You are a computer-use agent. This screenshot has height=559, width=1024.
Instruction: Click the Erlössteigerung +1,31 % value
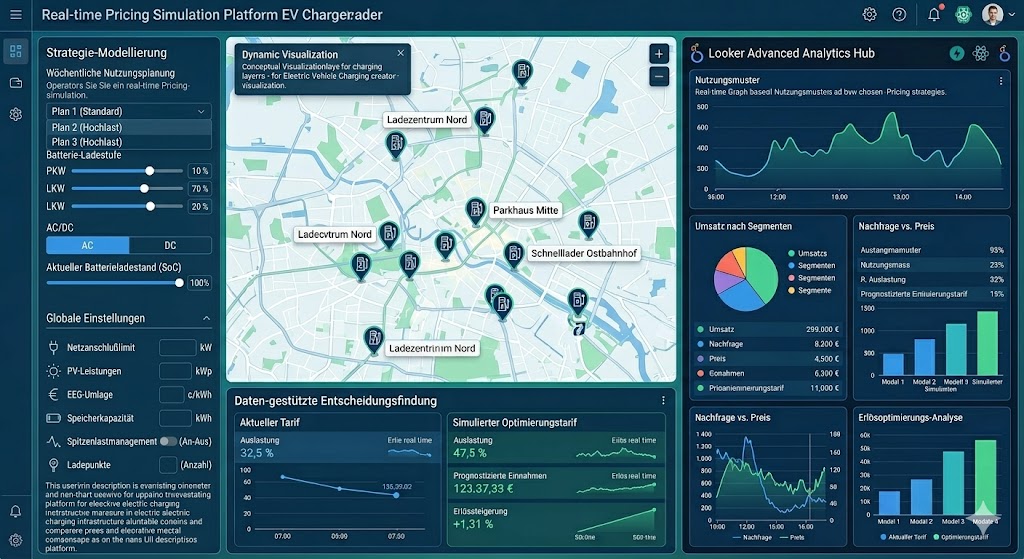pyautogui.click(x=473, y=524)
